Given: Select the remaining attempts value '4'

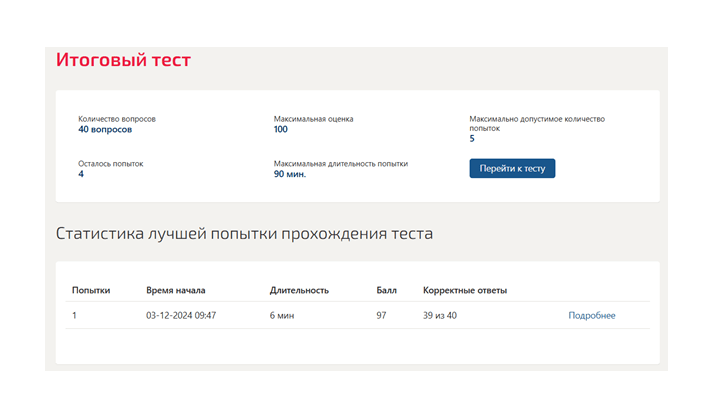Looking at the screenshot, I should tap(81, 174).
